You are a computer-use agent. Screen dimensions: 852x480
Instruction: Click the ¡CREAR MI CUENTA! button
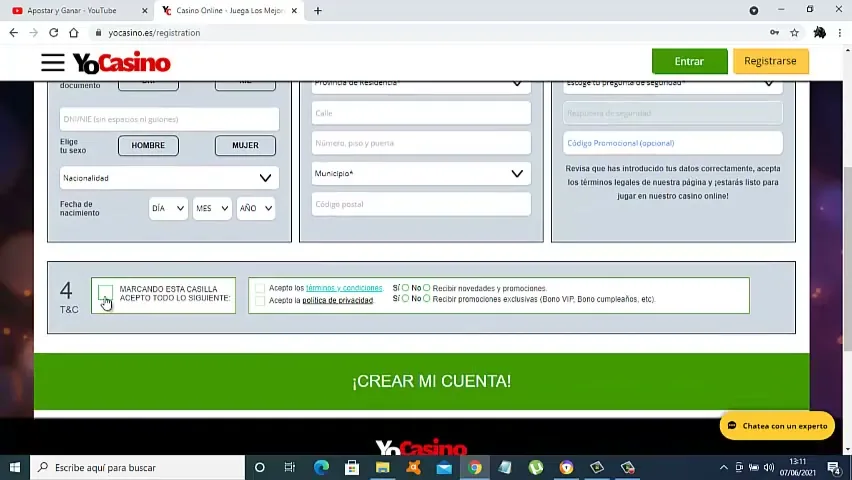click(422, 381)
